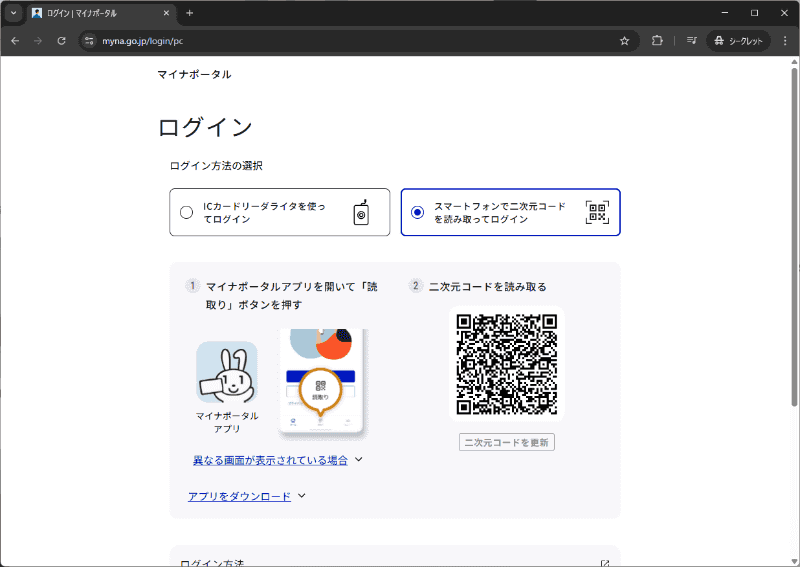800x567 pixels.
Task: Bookmark this page with the star icon
Action: click(x=624, y=41)
